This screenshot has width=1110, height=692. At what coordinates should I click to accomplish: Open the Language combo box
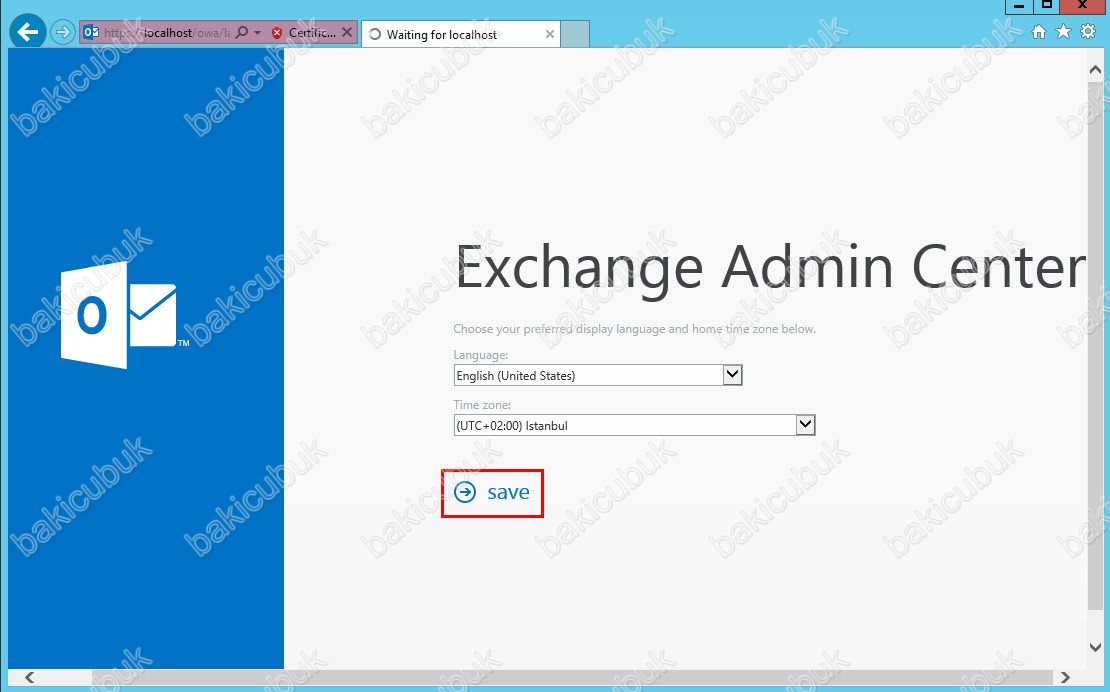(597, 375)
